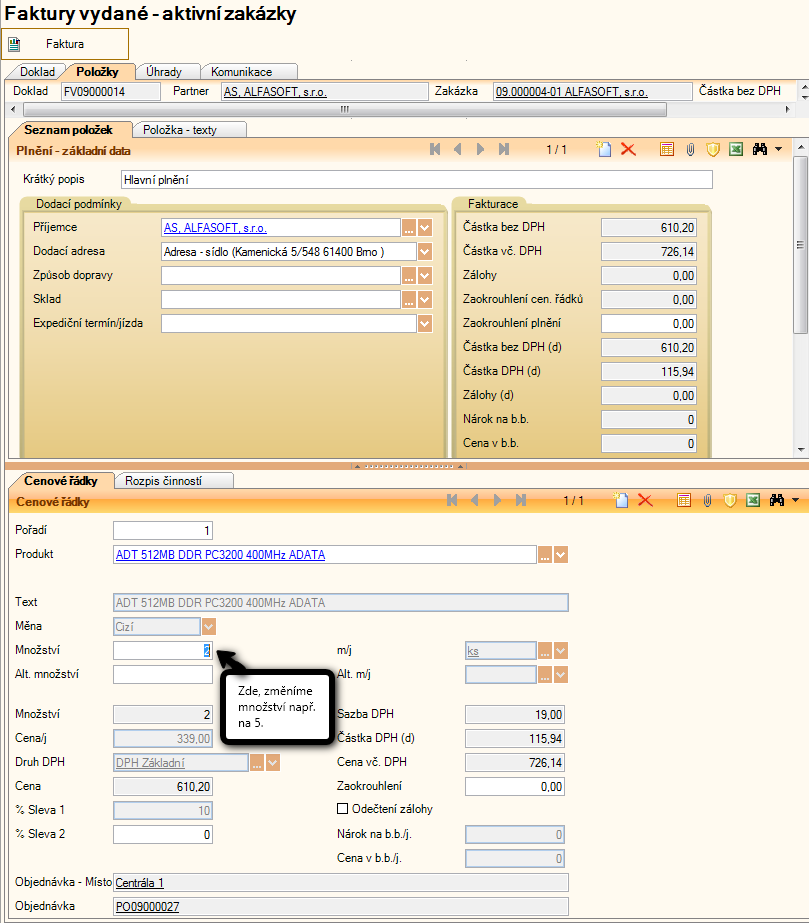Click Faktura button
809x923 pixels.
[65, 44]
